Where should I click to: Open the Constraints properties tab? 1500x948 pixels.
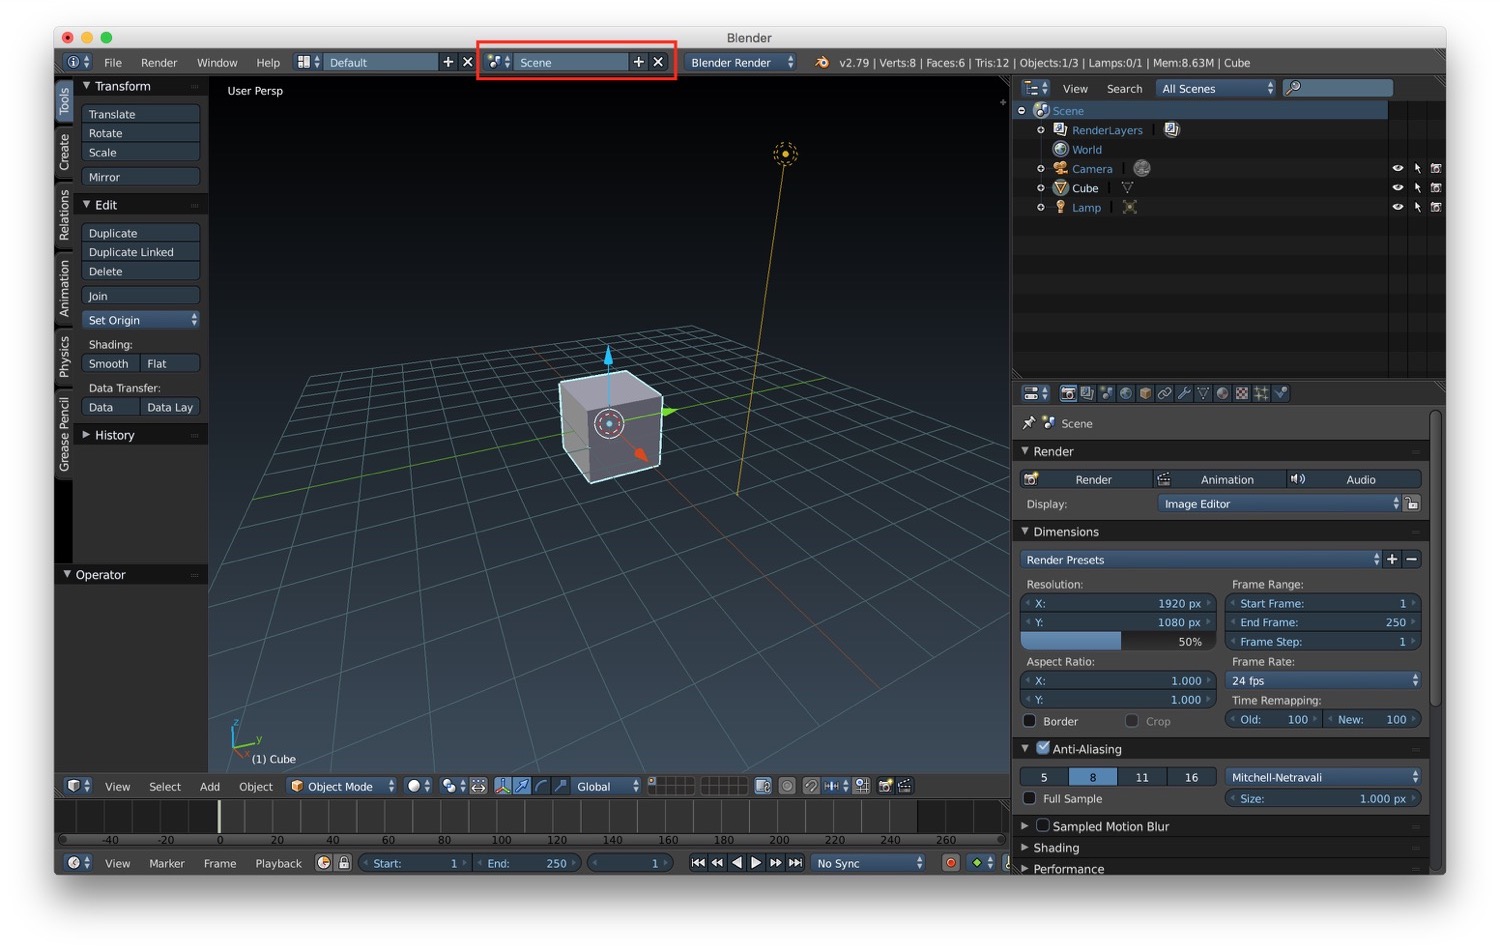(1165, 393)
